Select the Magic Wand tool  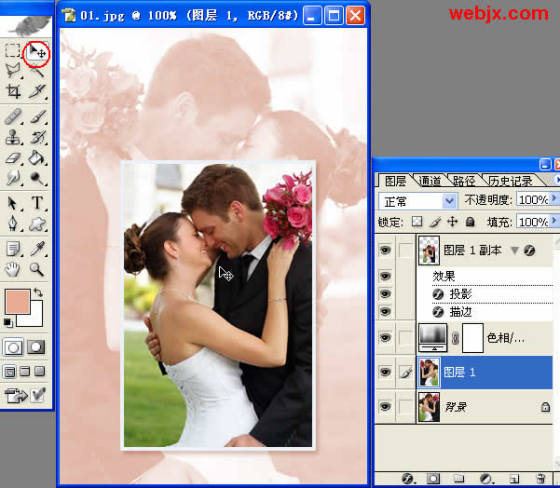[37, 71]
